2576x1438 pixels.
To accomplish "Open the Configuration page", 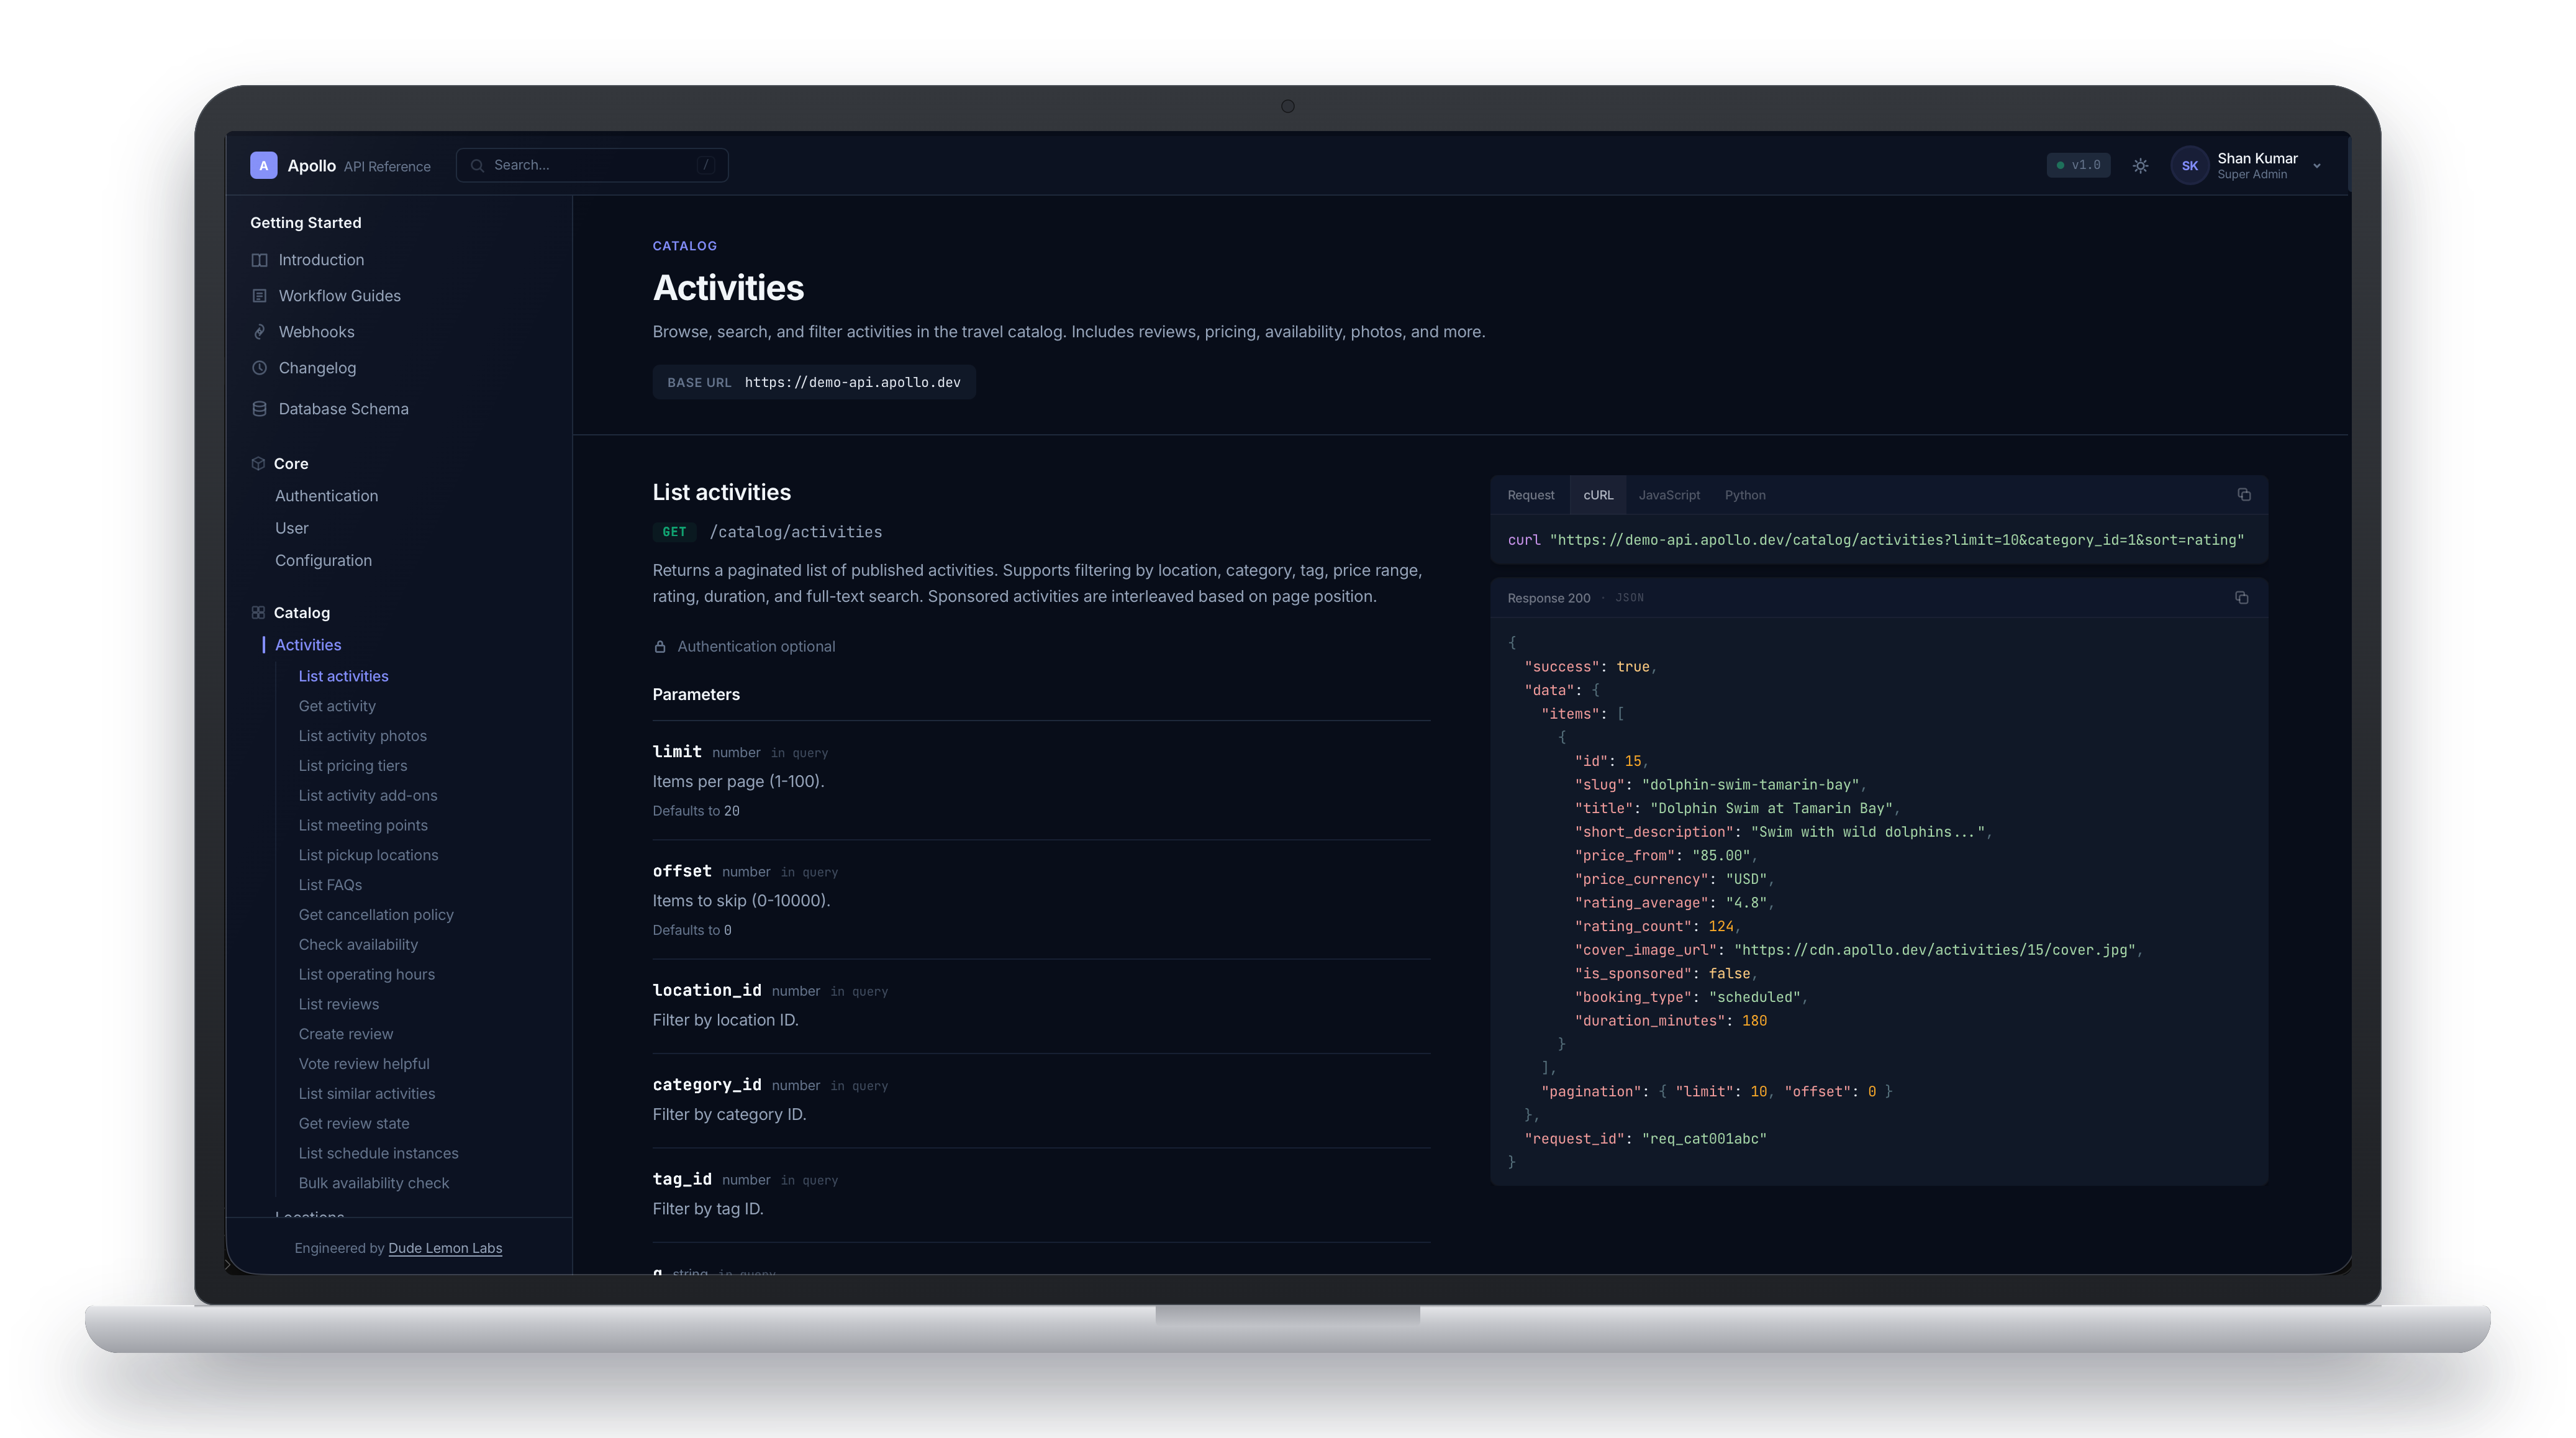I will pos(323,561).
